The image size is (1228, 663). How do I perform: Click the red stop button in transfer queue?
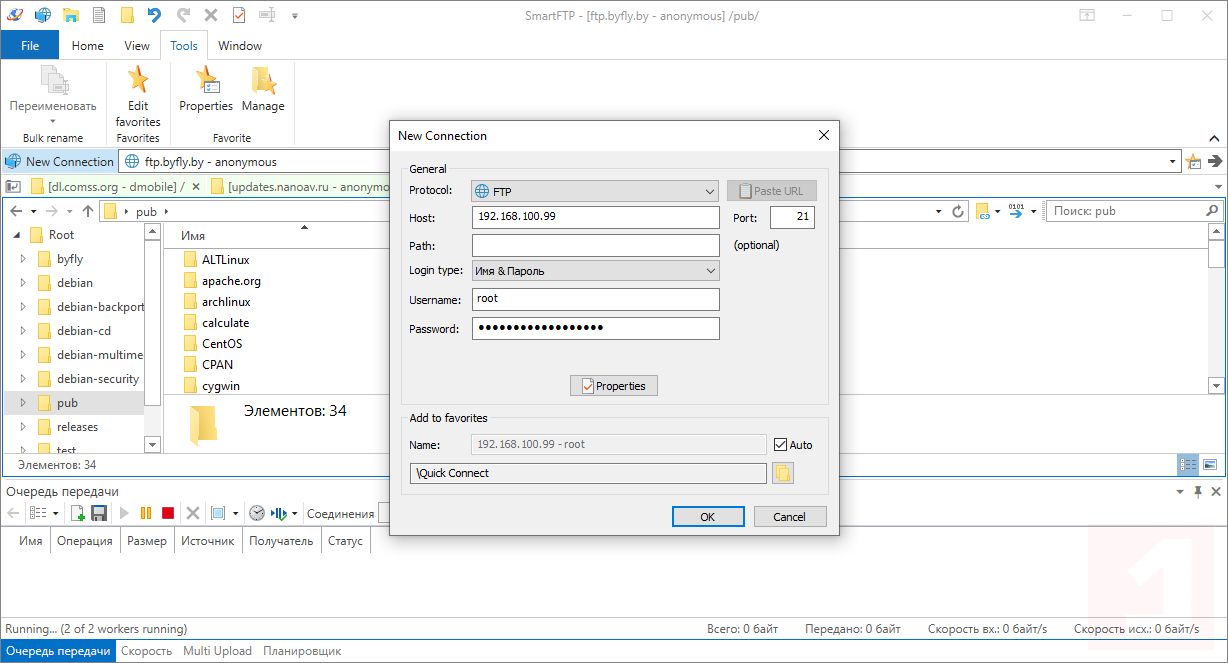pyautogui.click(x=168, y=513)
